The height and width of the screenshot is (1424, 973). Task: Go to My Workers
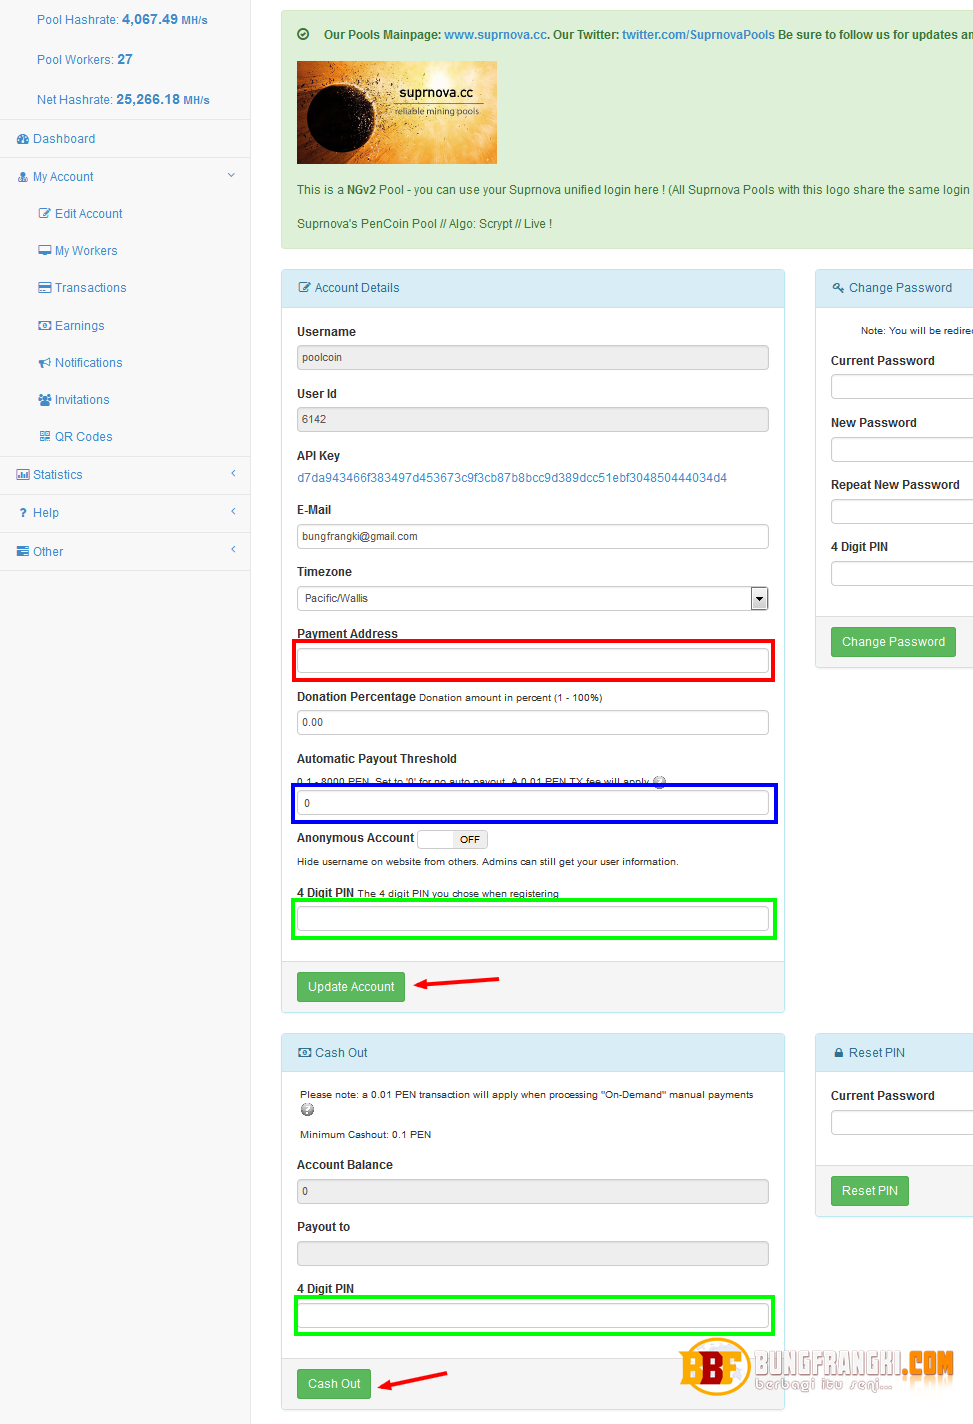click(x=86, y=251)
